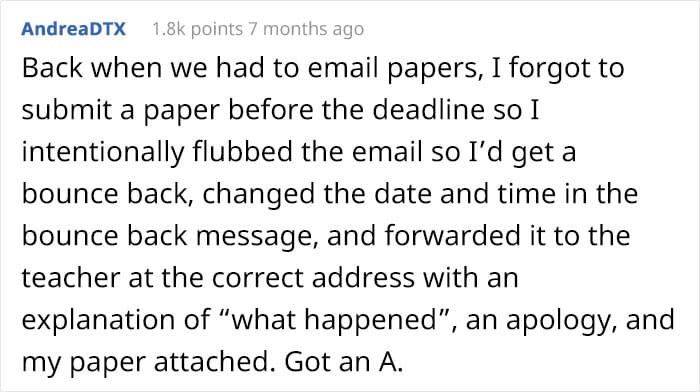Click the 7 months ago timestamp

pos(306,29)
